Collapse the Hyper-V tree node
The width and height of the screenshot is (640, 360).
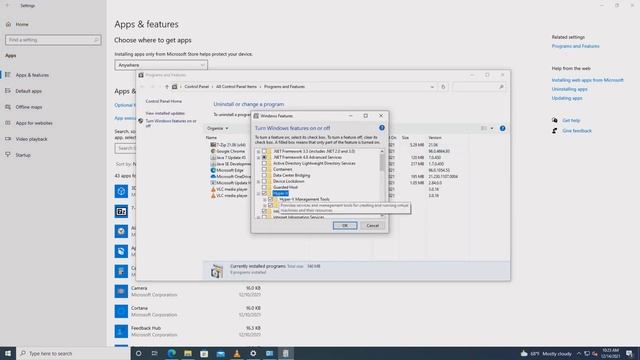(x=258, y=193)
